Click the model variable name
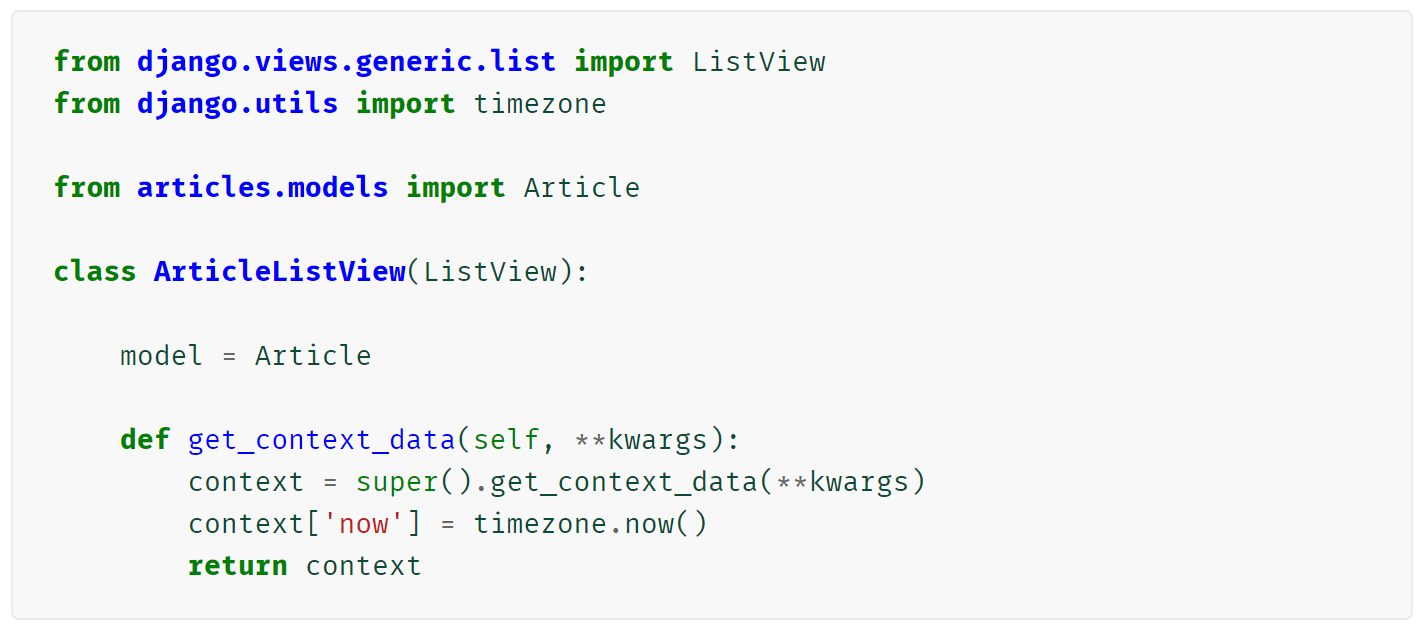1419x626 pixels. coord(161,356)
